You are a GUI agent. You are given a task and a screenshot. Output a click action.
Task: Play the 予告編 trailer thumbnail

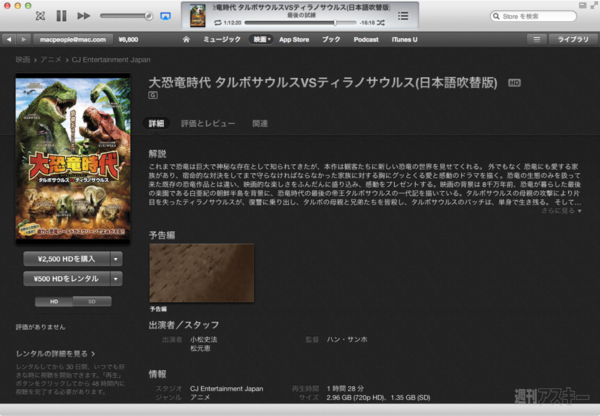(x=202, y=273)
